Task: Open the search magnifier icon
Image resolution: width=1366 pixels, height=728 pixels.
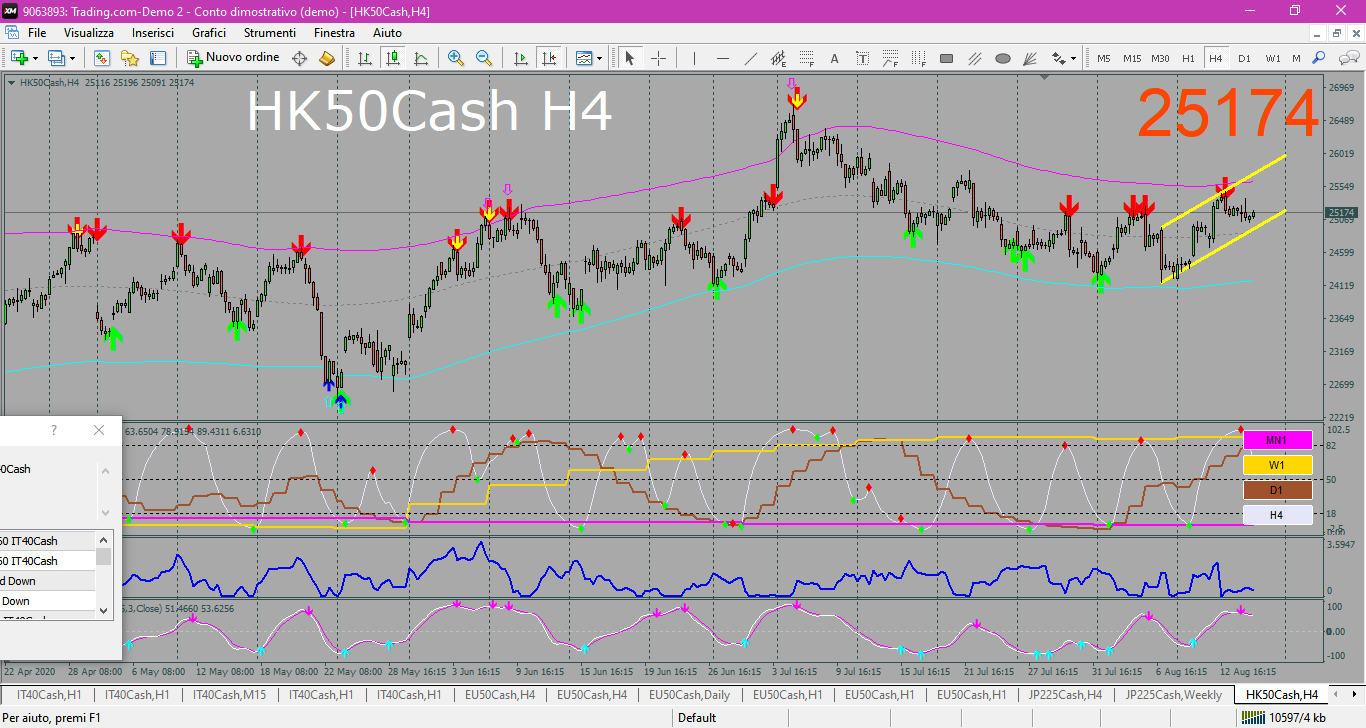Action: click(1319, 58)
